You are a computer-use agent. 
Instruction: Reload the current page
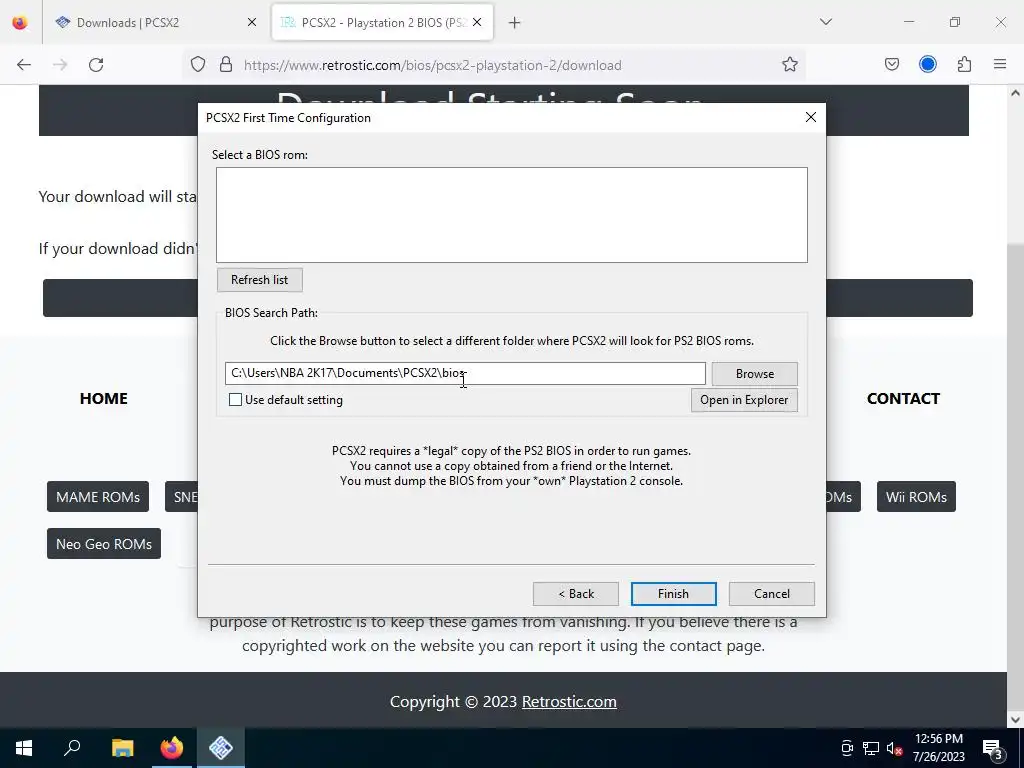(x=96, y=65)
